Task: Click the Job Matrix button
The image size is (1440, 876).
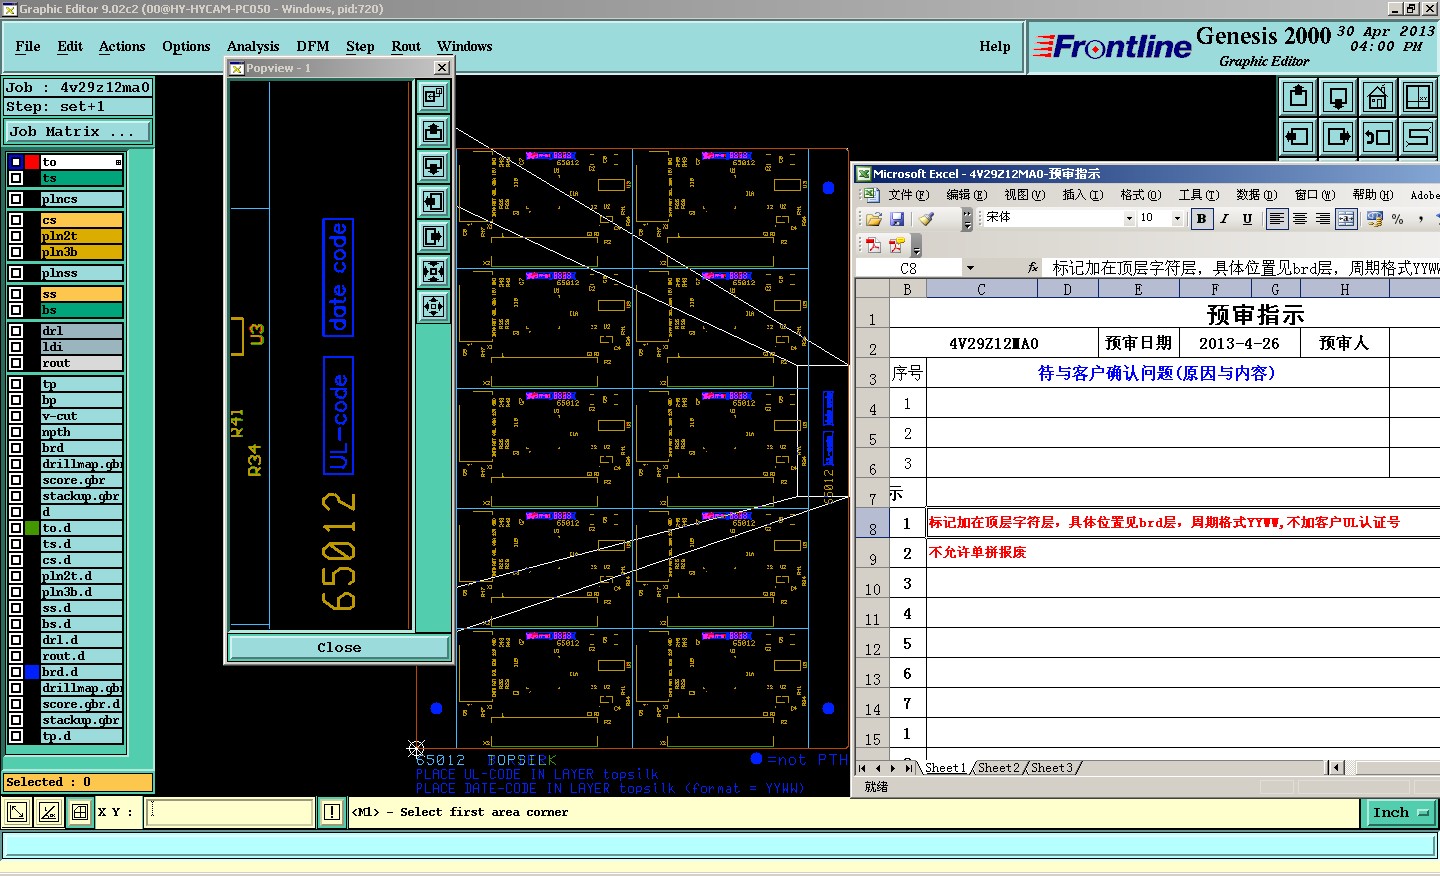Action: [x=78, y=132]
